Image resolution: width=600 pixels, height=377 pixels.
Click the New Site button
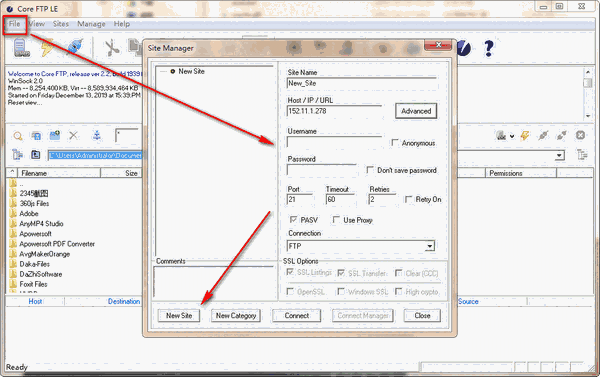(x=179, y=315)
